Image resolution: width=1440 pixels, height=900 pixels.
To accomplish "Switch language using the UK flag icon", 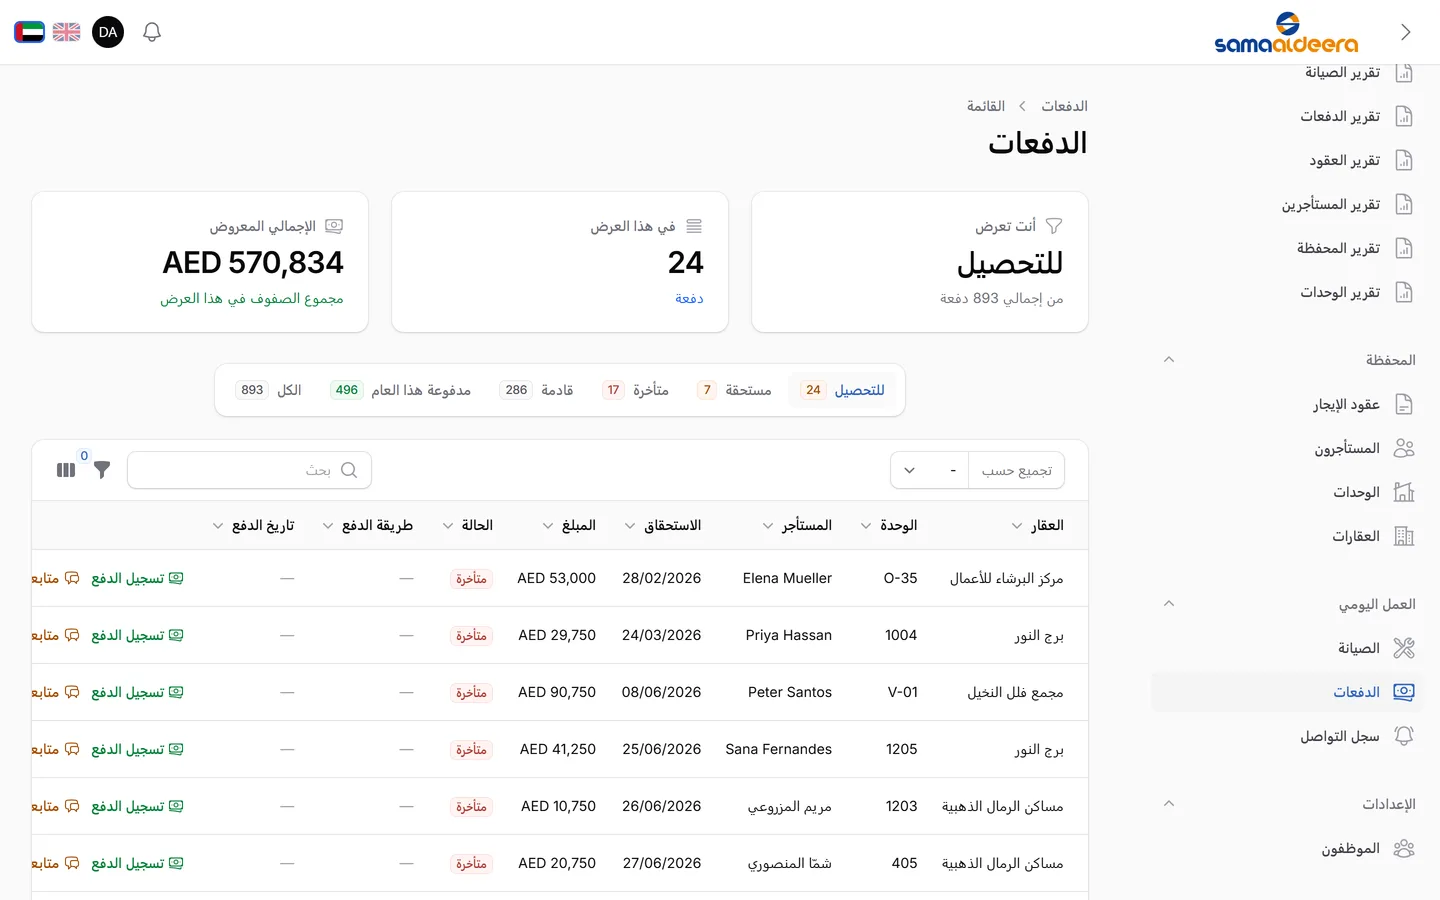I will click(x=67, y=32).
